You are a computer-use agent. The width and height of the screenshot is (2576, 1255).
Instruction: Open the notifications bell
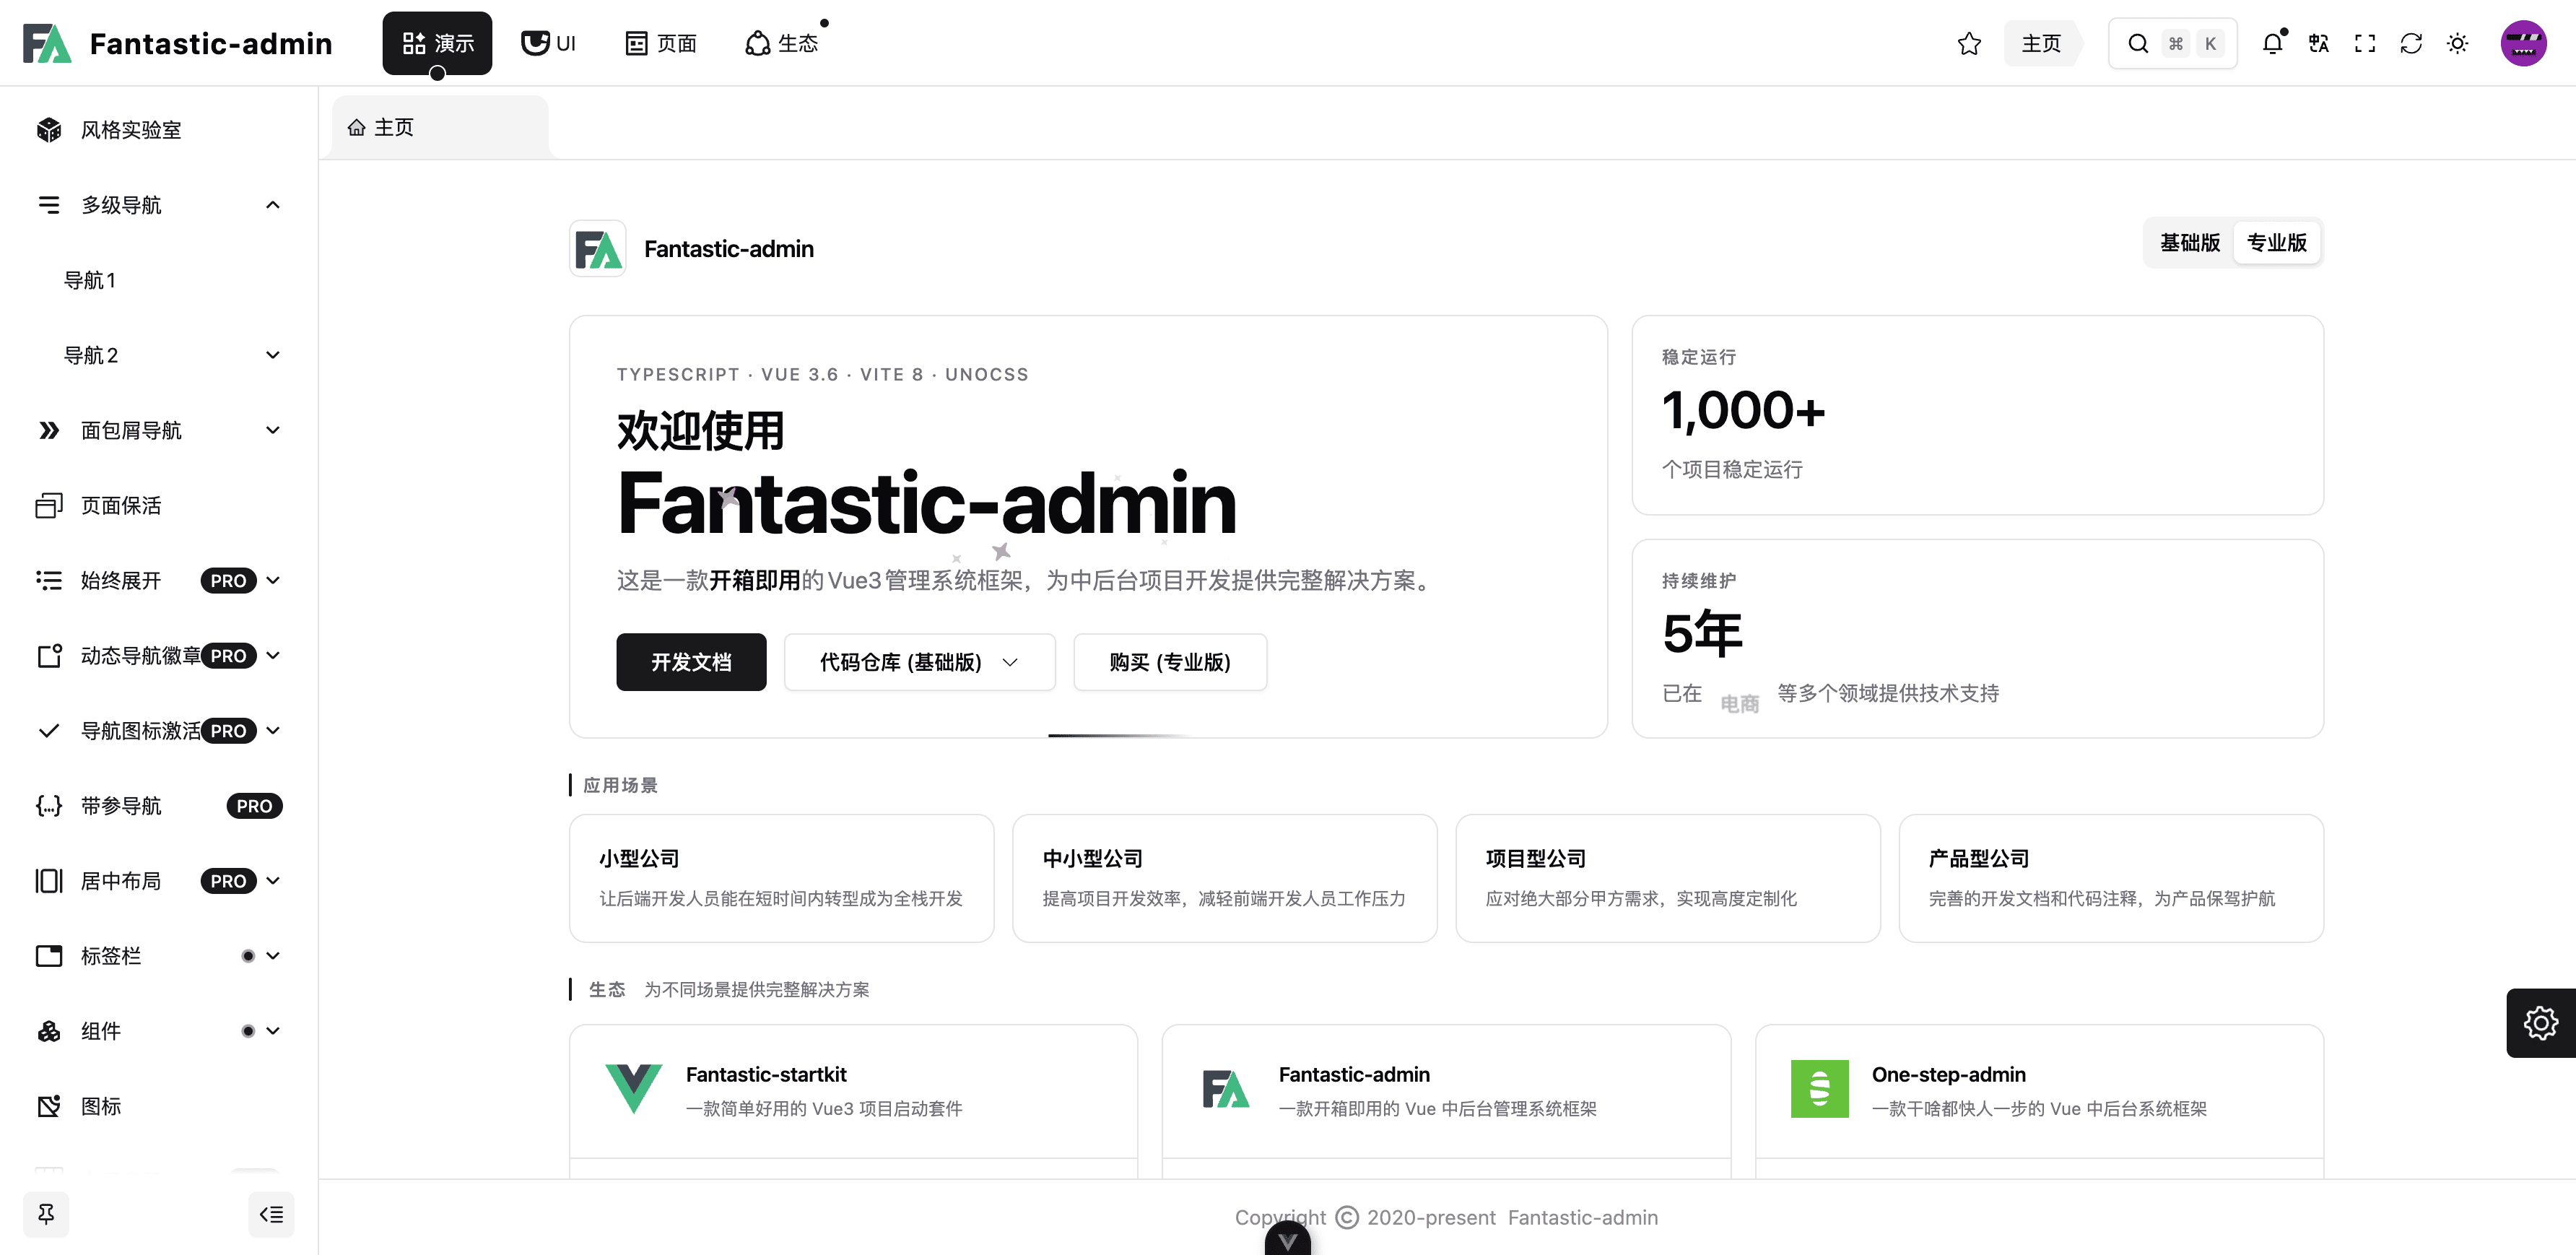pyautogui.click(x=2272, y=43)
